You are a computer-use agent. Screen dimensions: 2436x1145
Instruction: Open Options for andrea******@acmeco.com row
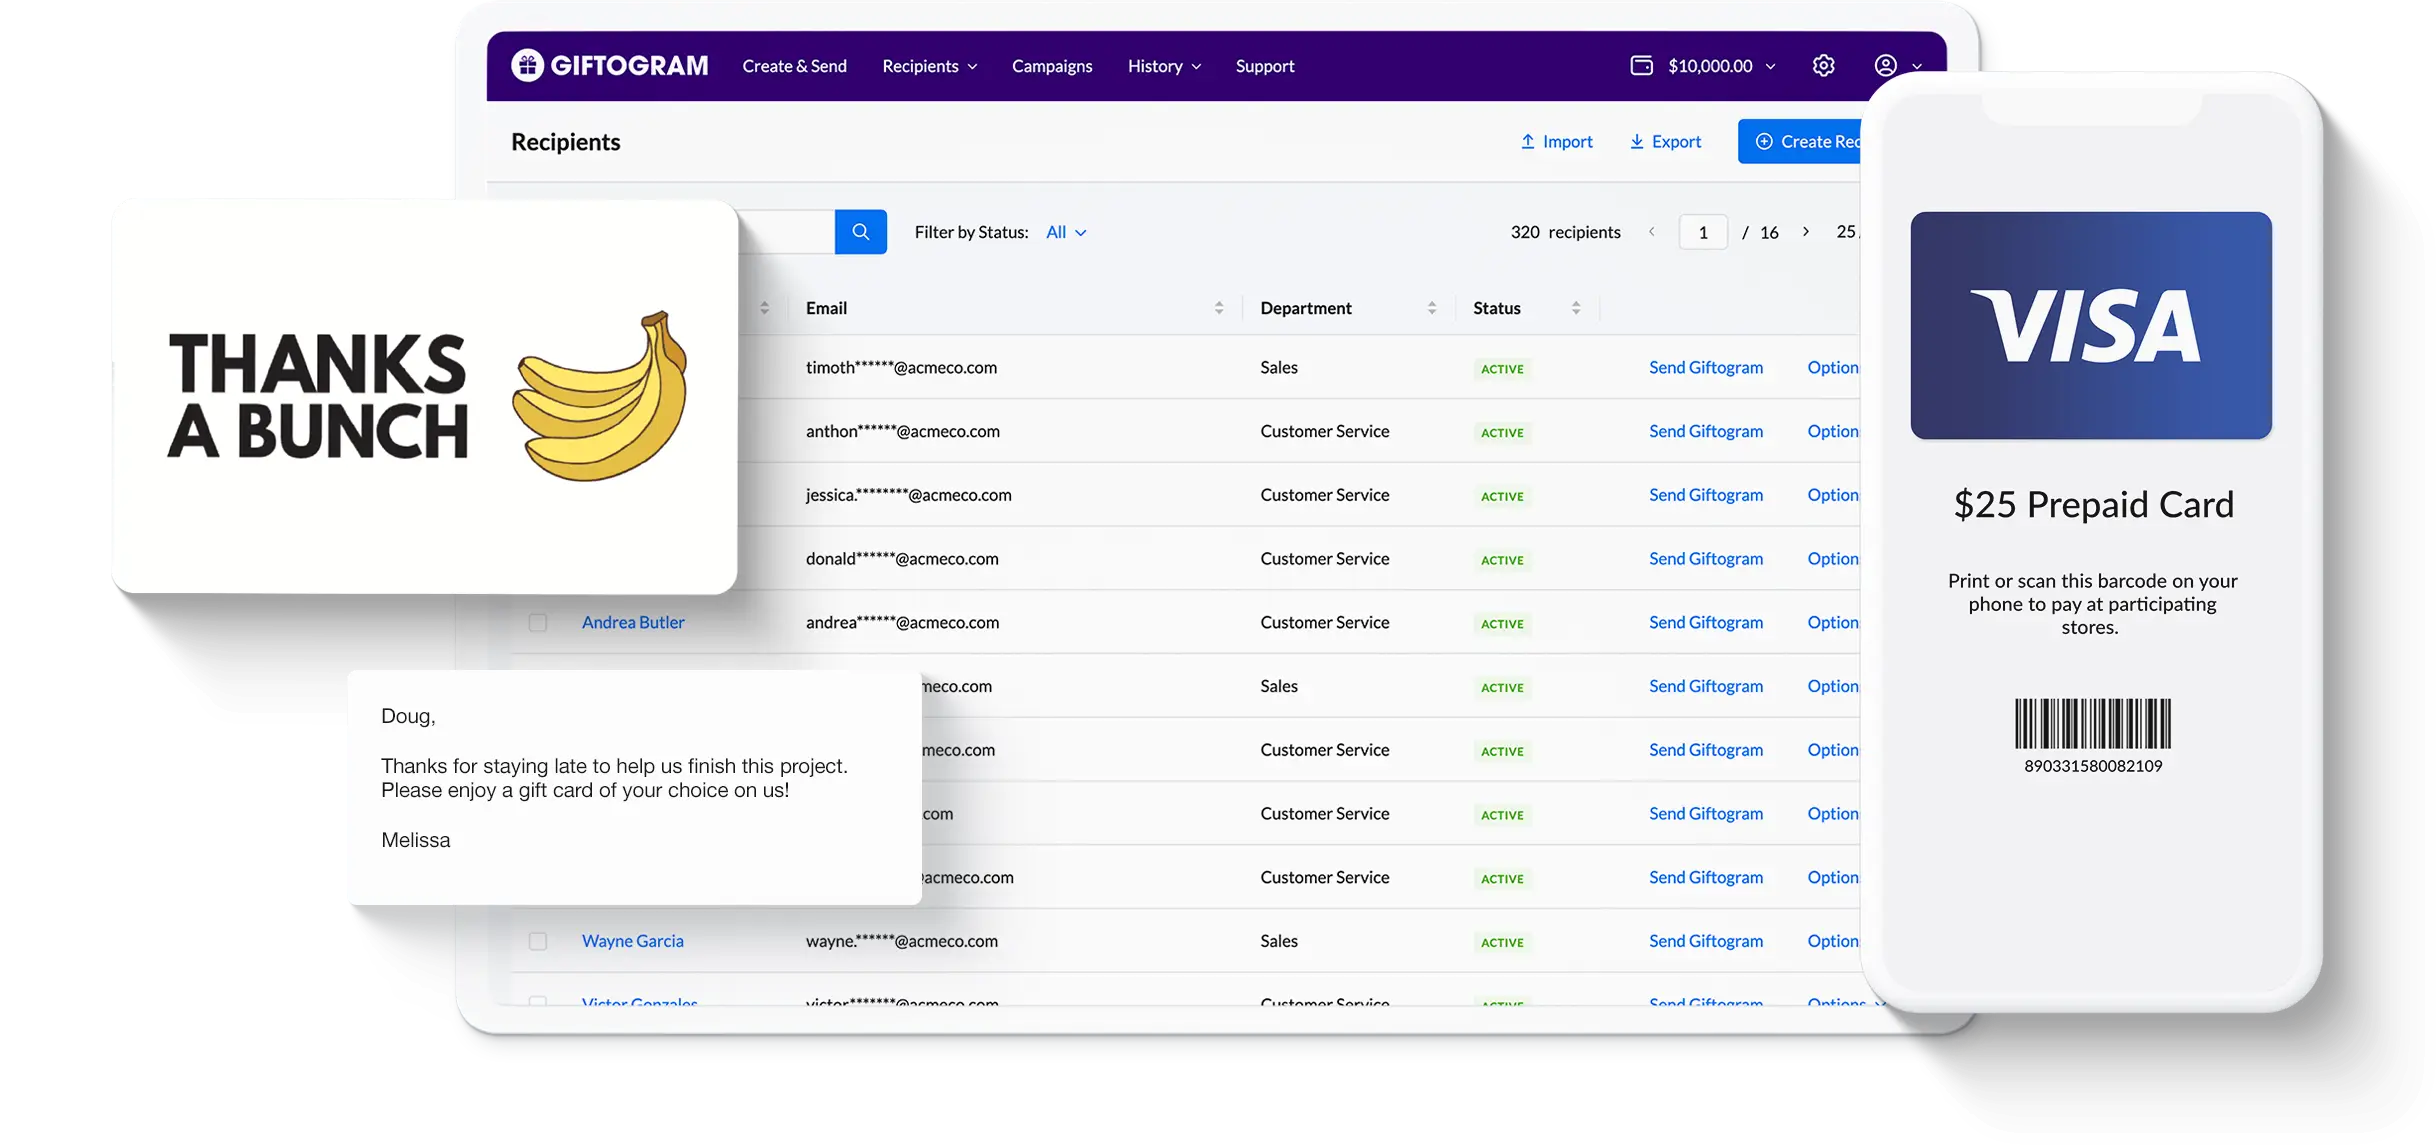click(x=1832, y=622)
